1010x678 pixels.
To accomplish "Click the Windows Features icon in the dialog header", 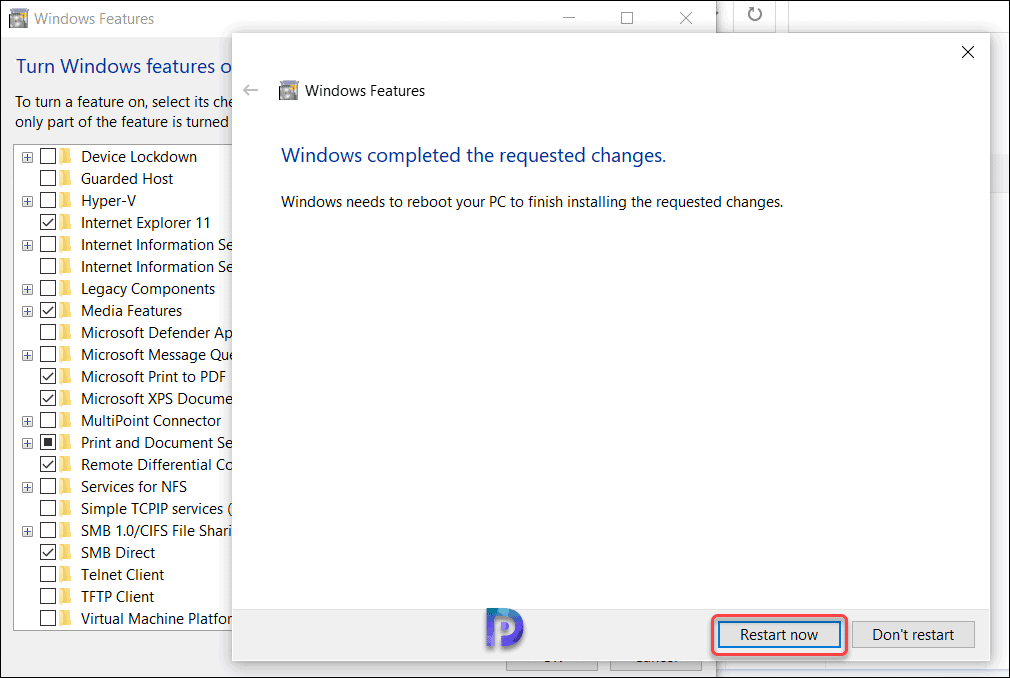I will point(288,90).
